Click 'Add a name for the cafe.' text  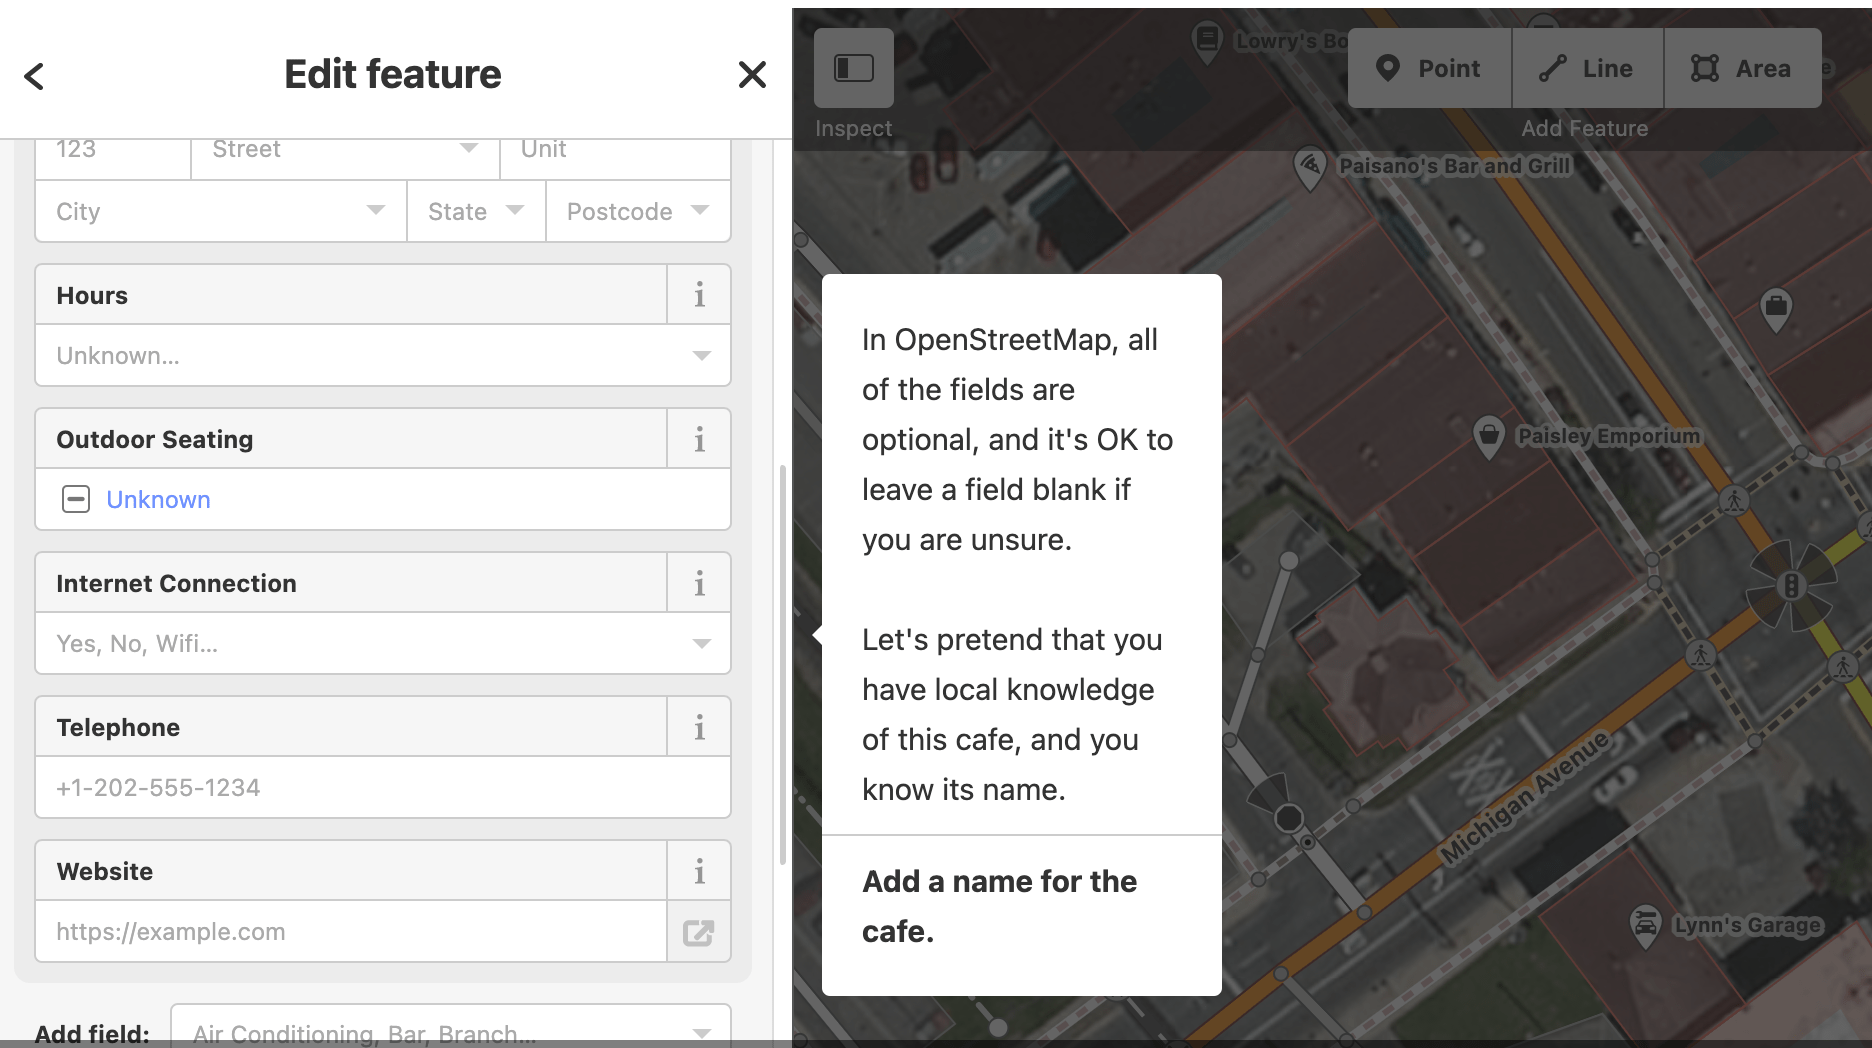[1000, 906]
